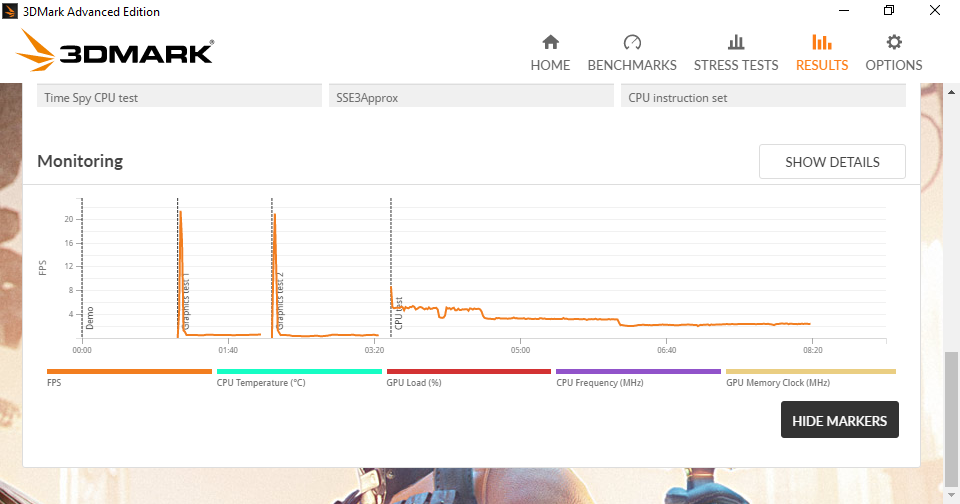960x504 pixels.
Task: Click the scrollbar down arrow
Action: (x=951, y=495)
